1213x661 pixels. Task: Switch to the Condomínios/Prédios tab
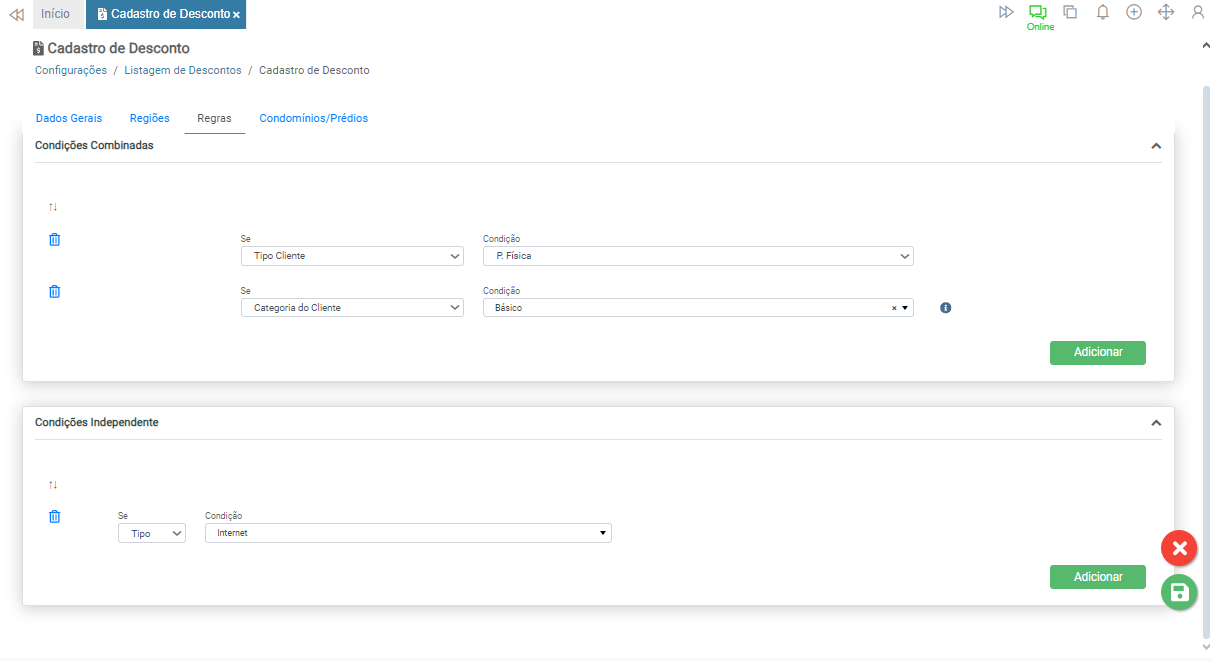pyautogui.click(x=313, y=118)
